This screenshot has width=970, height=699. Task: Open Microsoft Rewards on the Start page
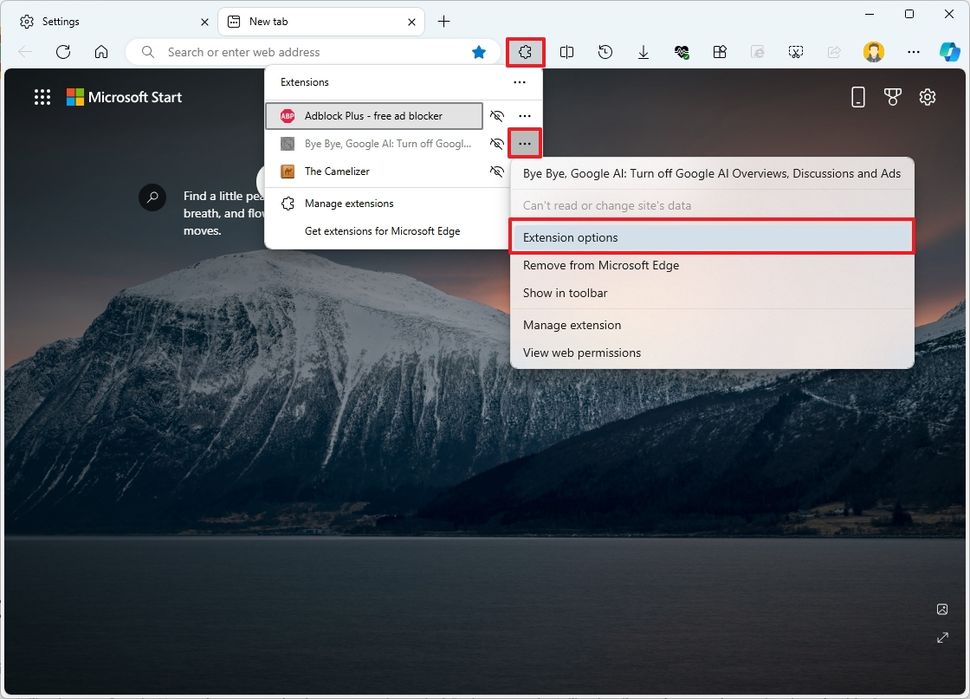[892, 97]
